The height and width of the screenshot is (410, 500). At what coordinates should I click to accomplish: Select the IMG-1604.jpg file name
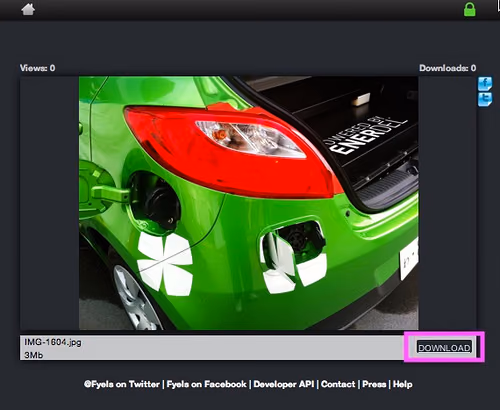point(53,342)
